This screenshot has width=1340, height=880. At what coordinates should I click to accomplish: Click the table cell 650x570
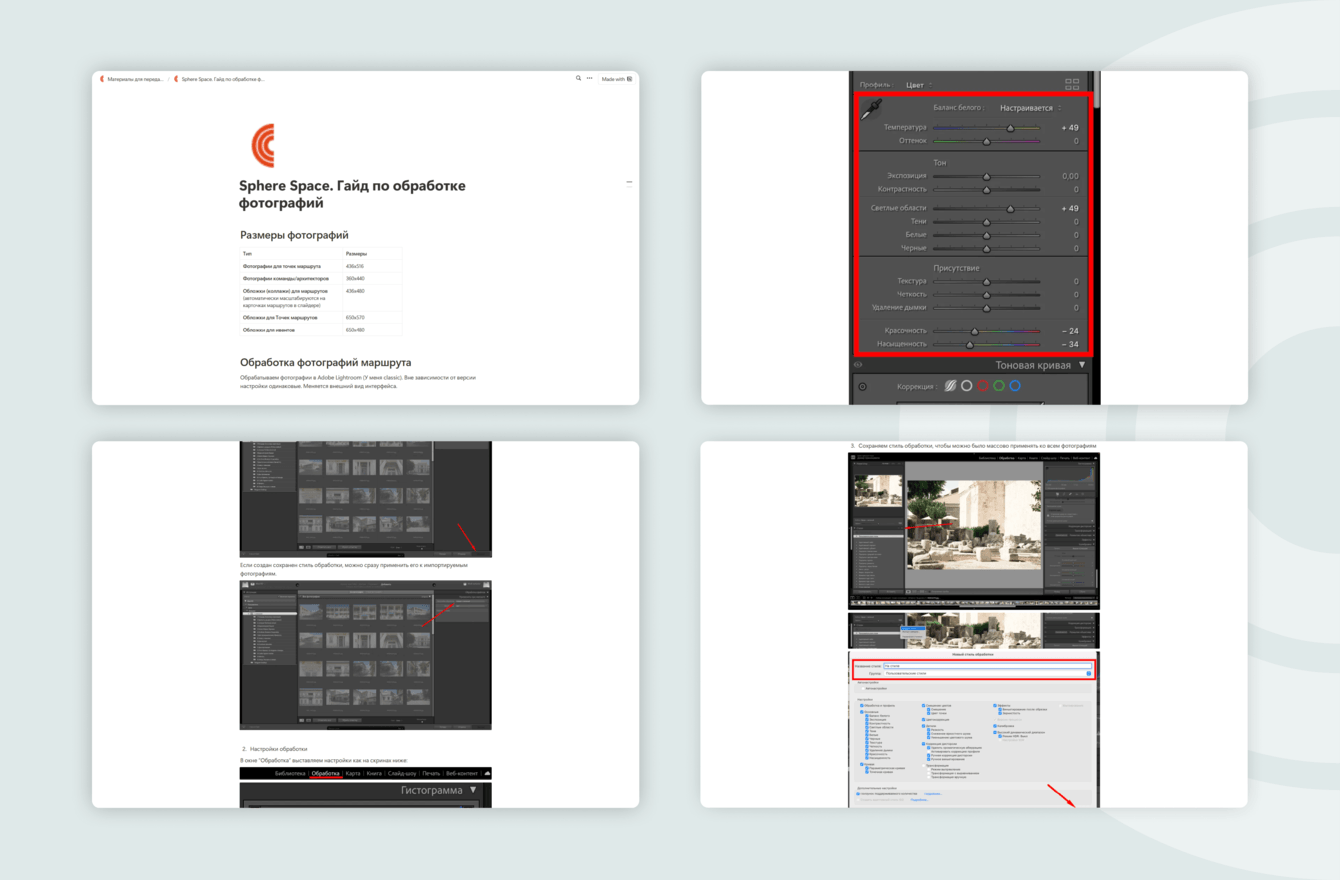tap(372, 317)
